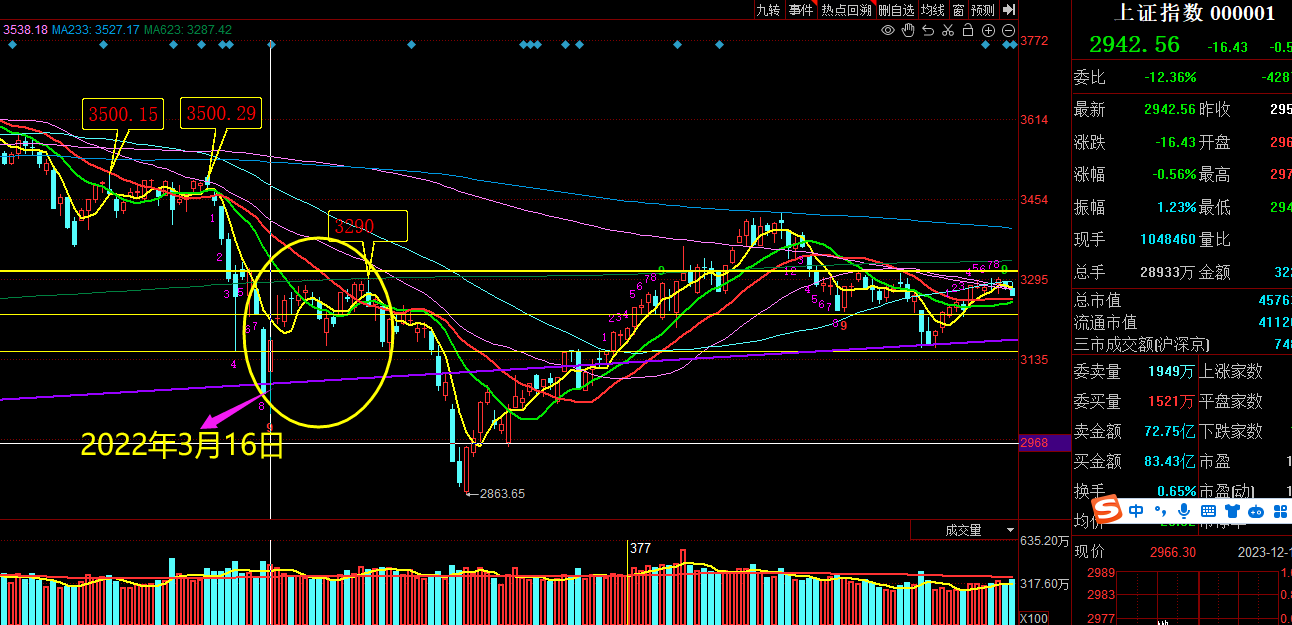1292x625 pixels.
Task: Click the current price 2942.56
Action: pos(1134,45)
